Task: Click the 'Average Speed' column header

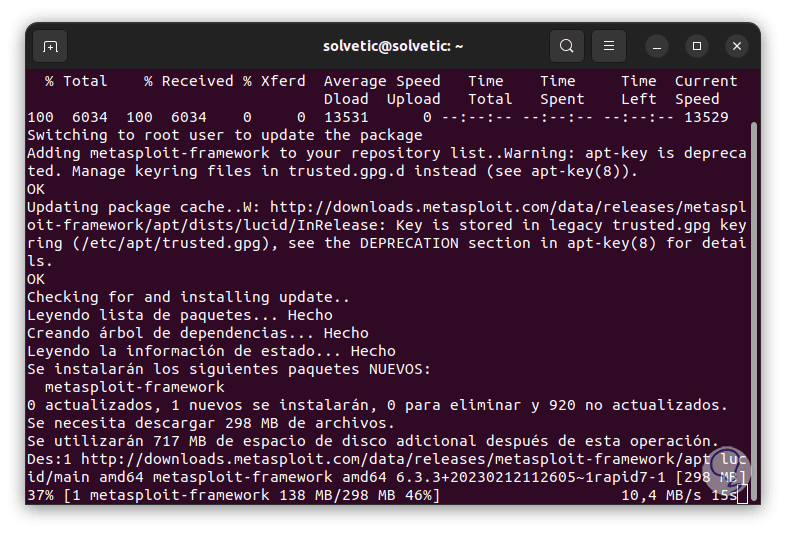Action: click(382, 81)
